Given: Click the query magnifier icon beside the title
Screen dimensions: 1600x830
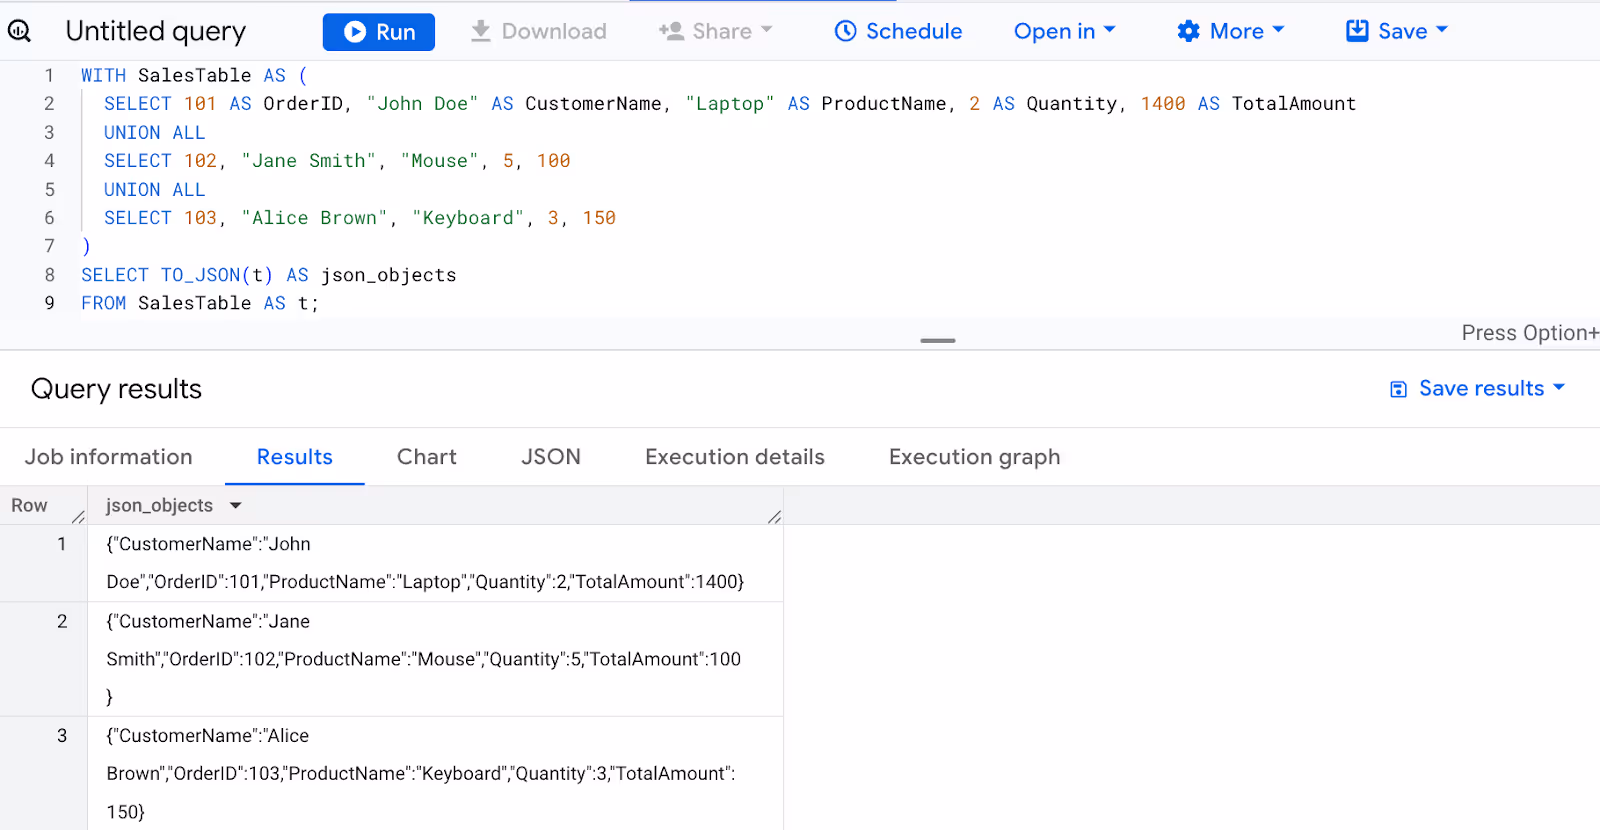Looking at the screenshot, I should [19, 31].
